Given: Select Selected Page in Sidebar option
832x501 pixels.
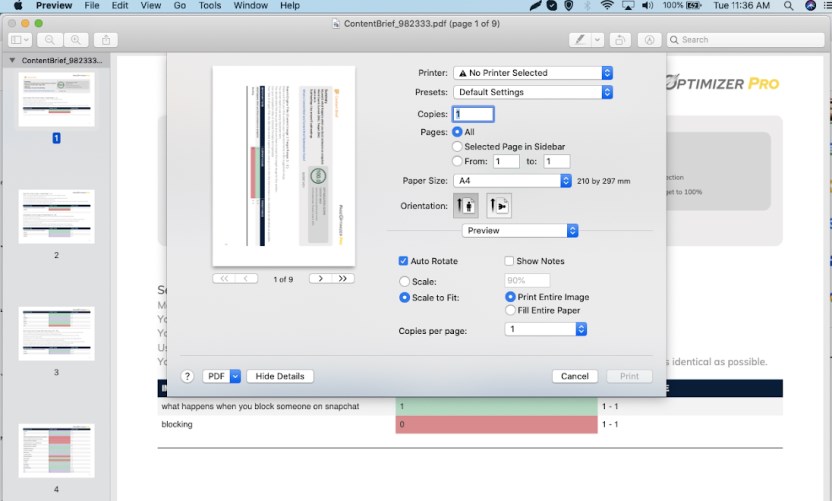Looking at the screenshot, I should (x=457, y=146).
